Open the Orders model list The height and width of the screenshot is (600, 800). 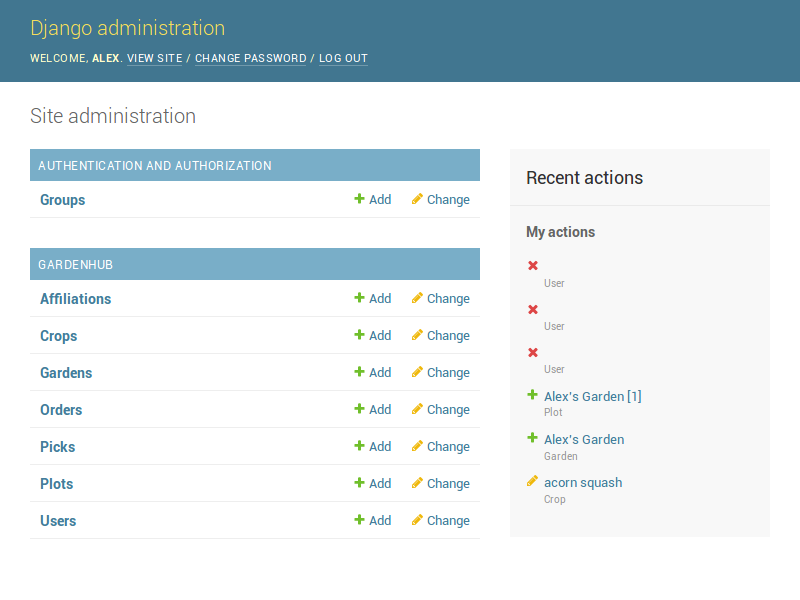point(61,410)
